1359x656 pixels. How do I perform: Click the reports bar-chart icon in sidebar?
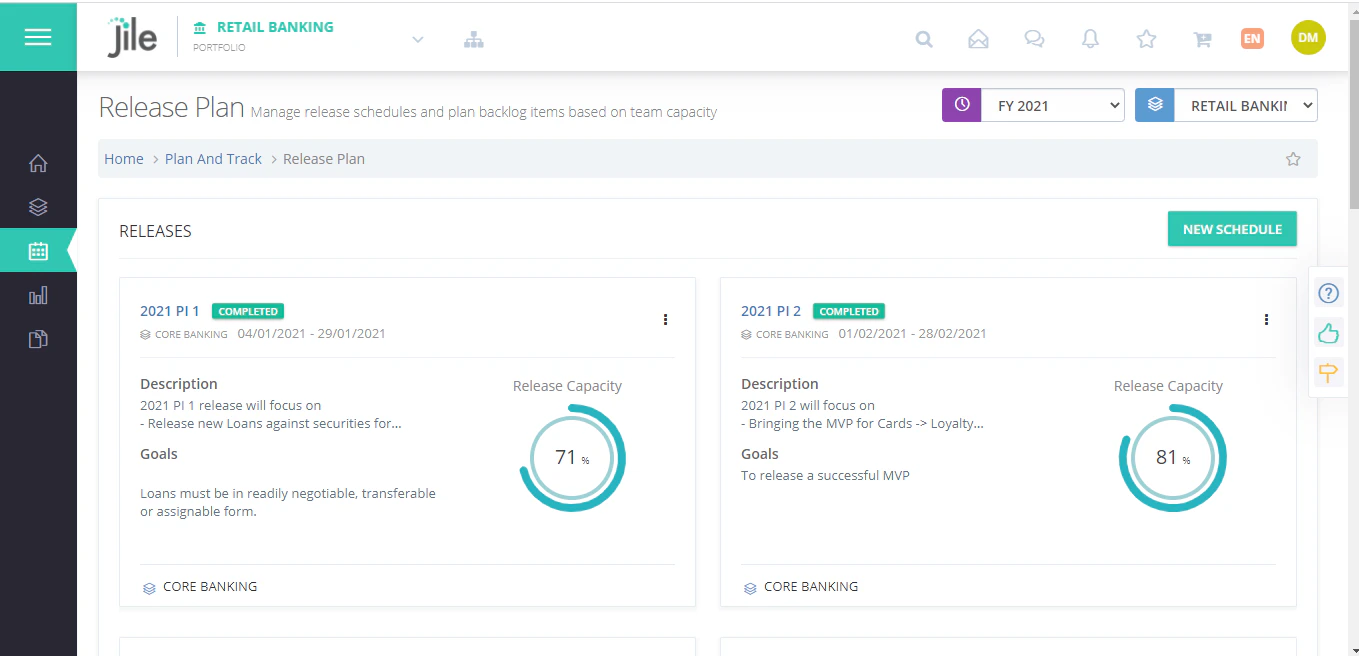tap(38, 295)
